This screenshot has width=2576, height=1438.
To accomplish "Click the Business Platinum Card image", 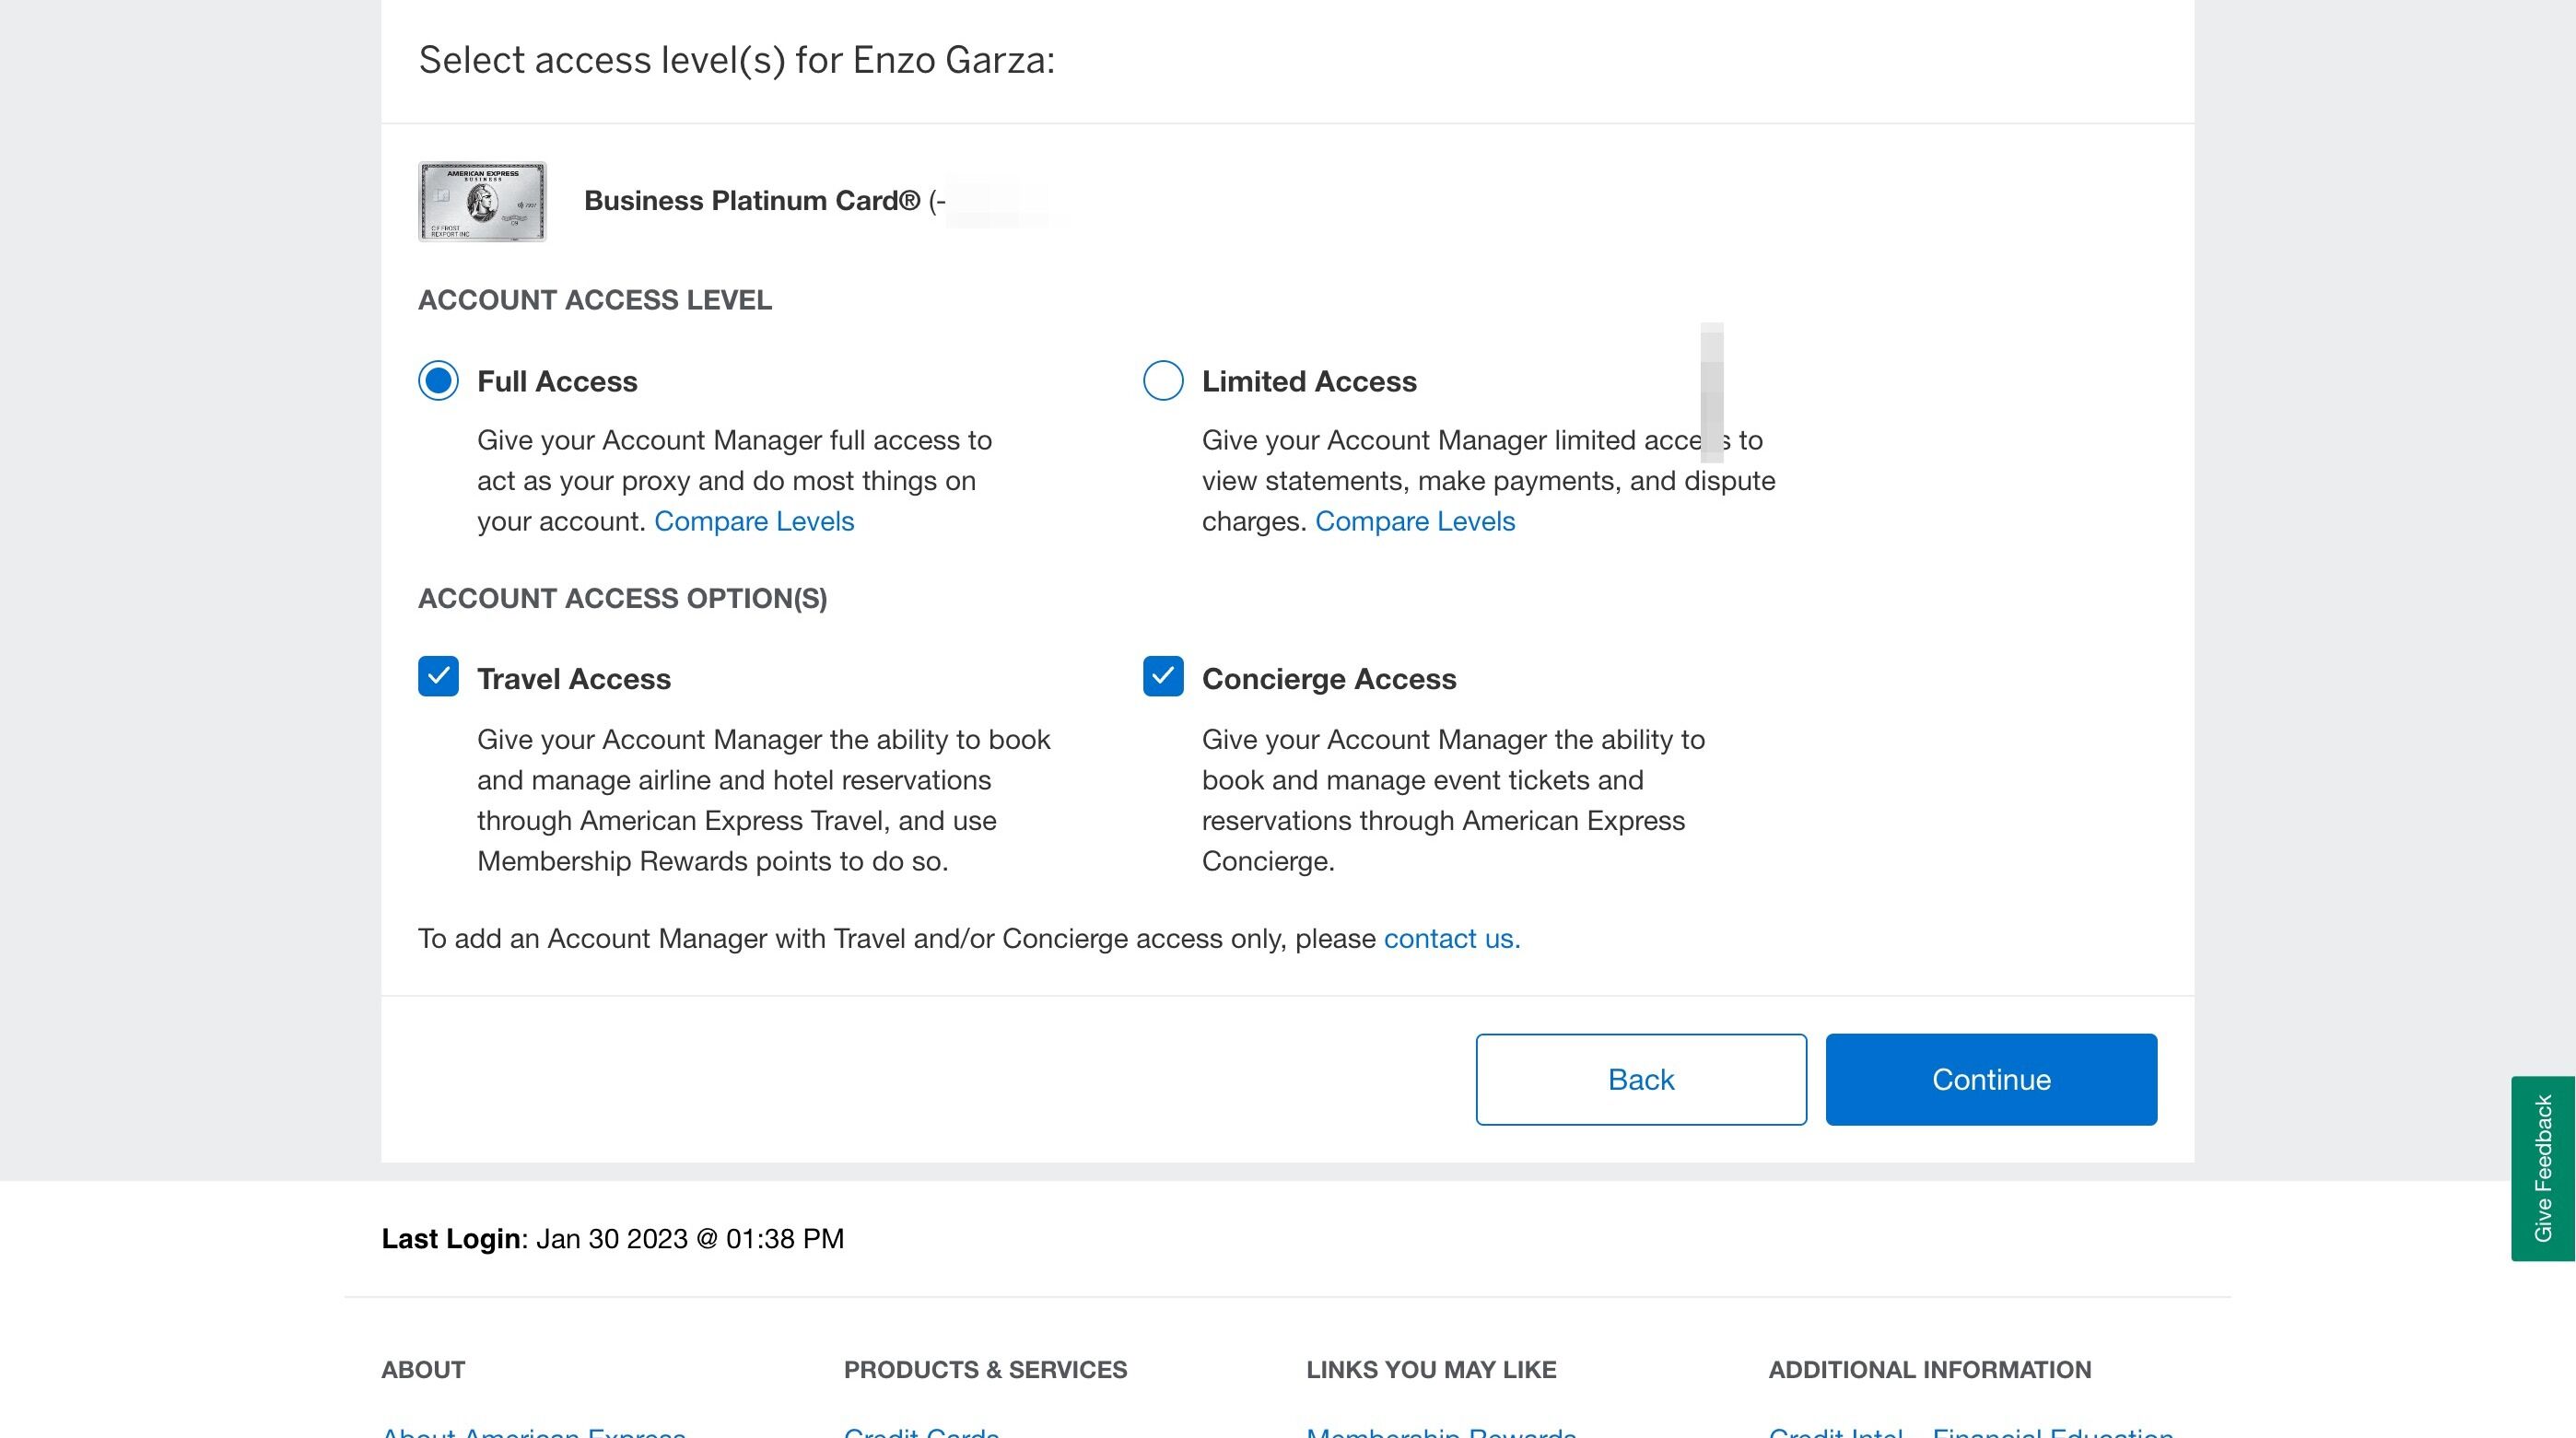I will (482, 201).
